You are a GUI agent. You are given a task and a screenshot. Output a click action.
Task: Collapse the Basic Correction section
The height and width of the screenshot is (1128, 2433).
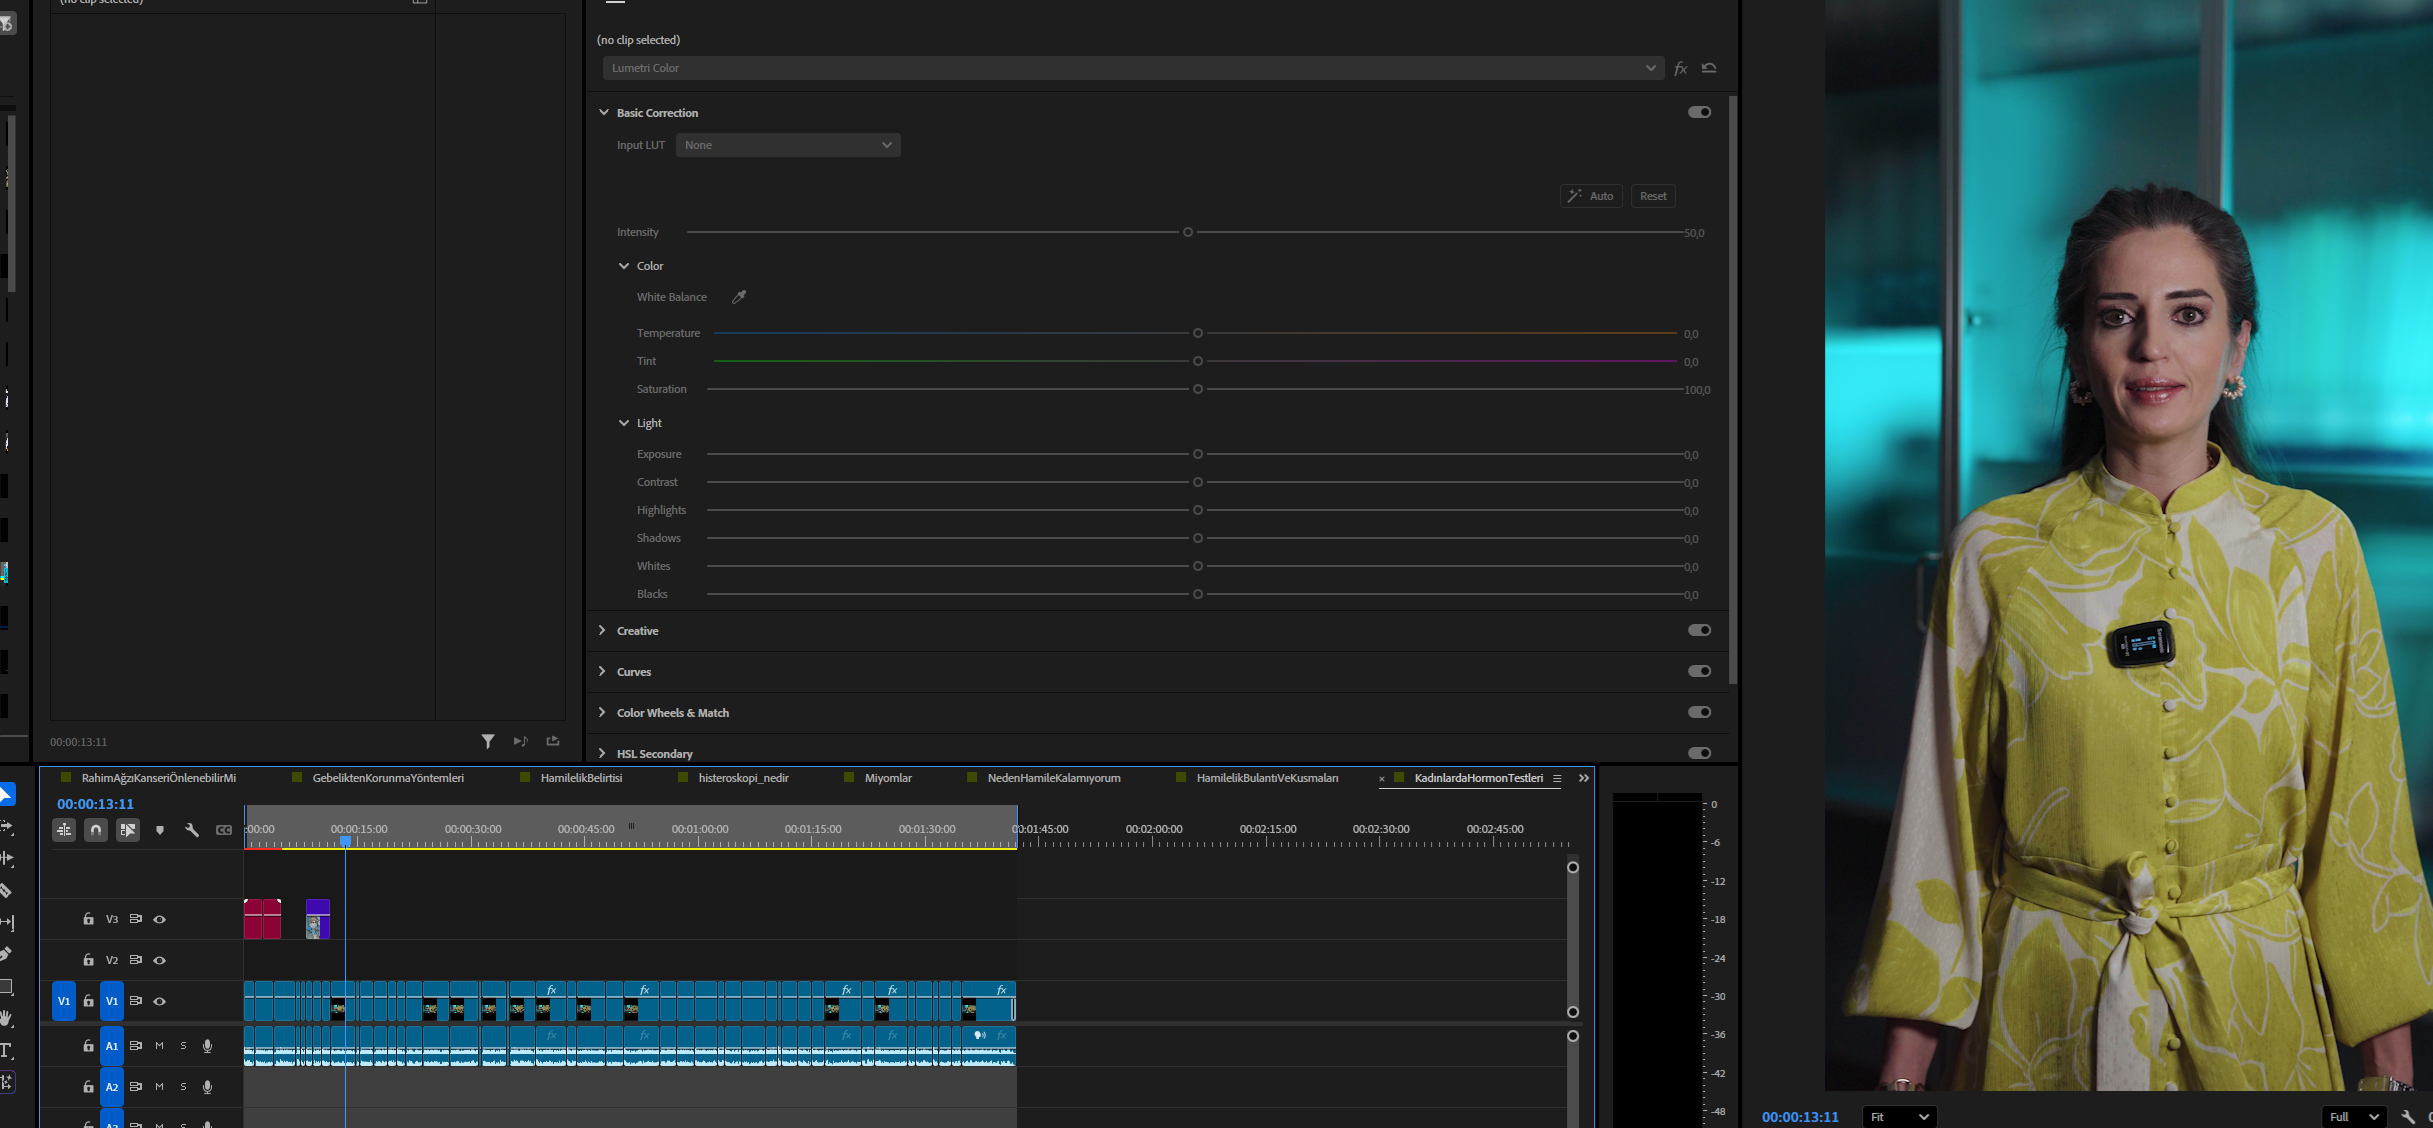604,112
